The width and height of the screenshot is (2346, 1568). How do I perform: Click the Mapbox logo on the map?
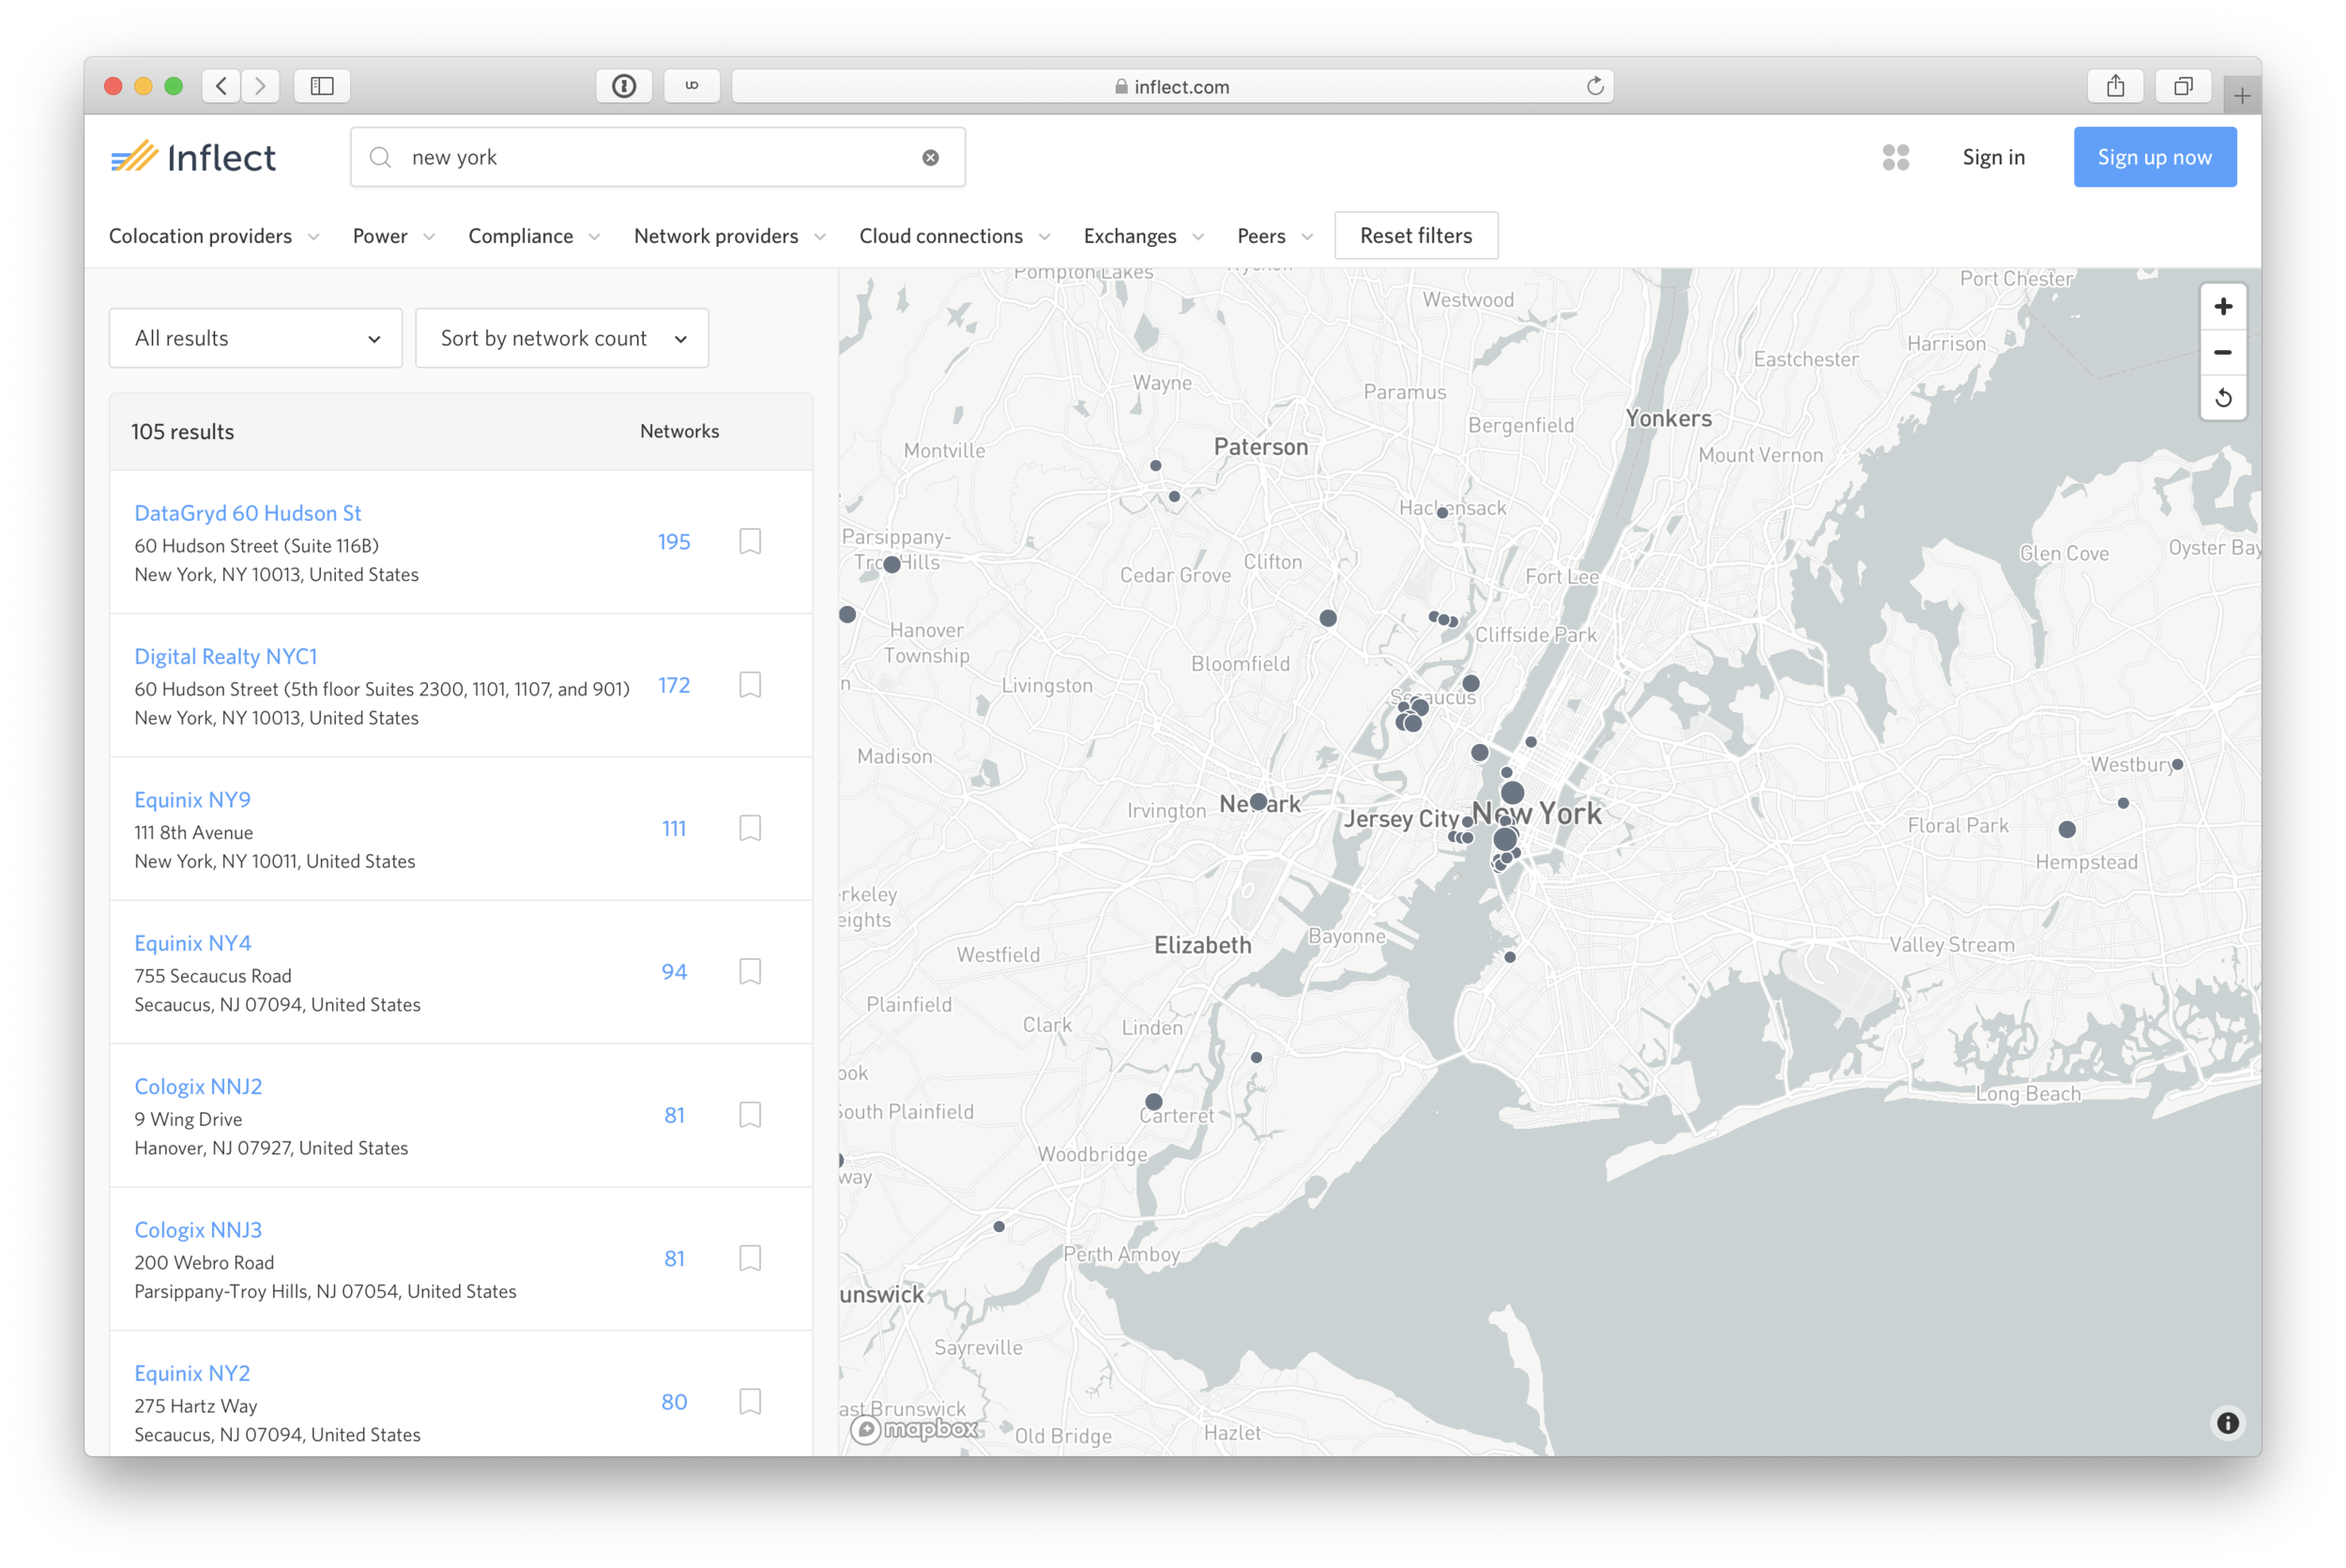915,1429
